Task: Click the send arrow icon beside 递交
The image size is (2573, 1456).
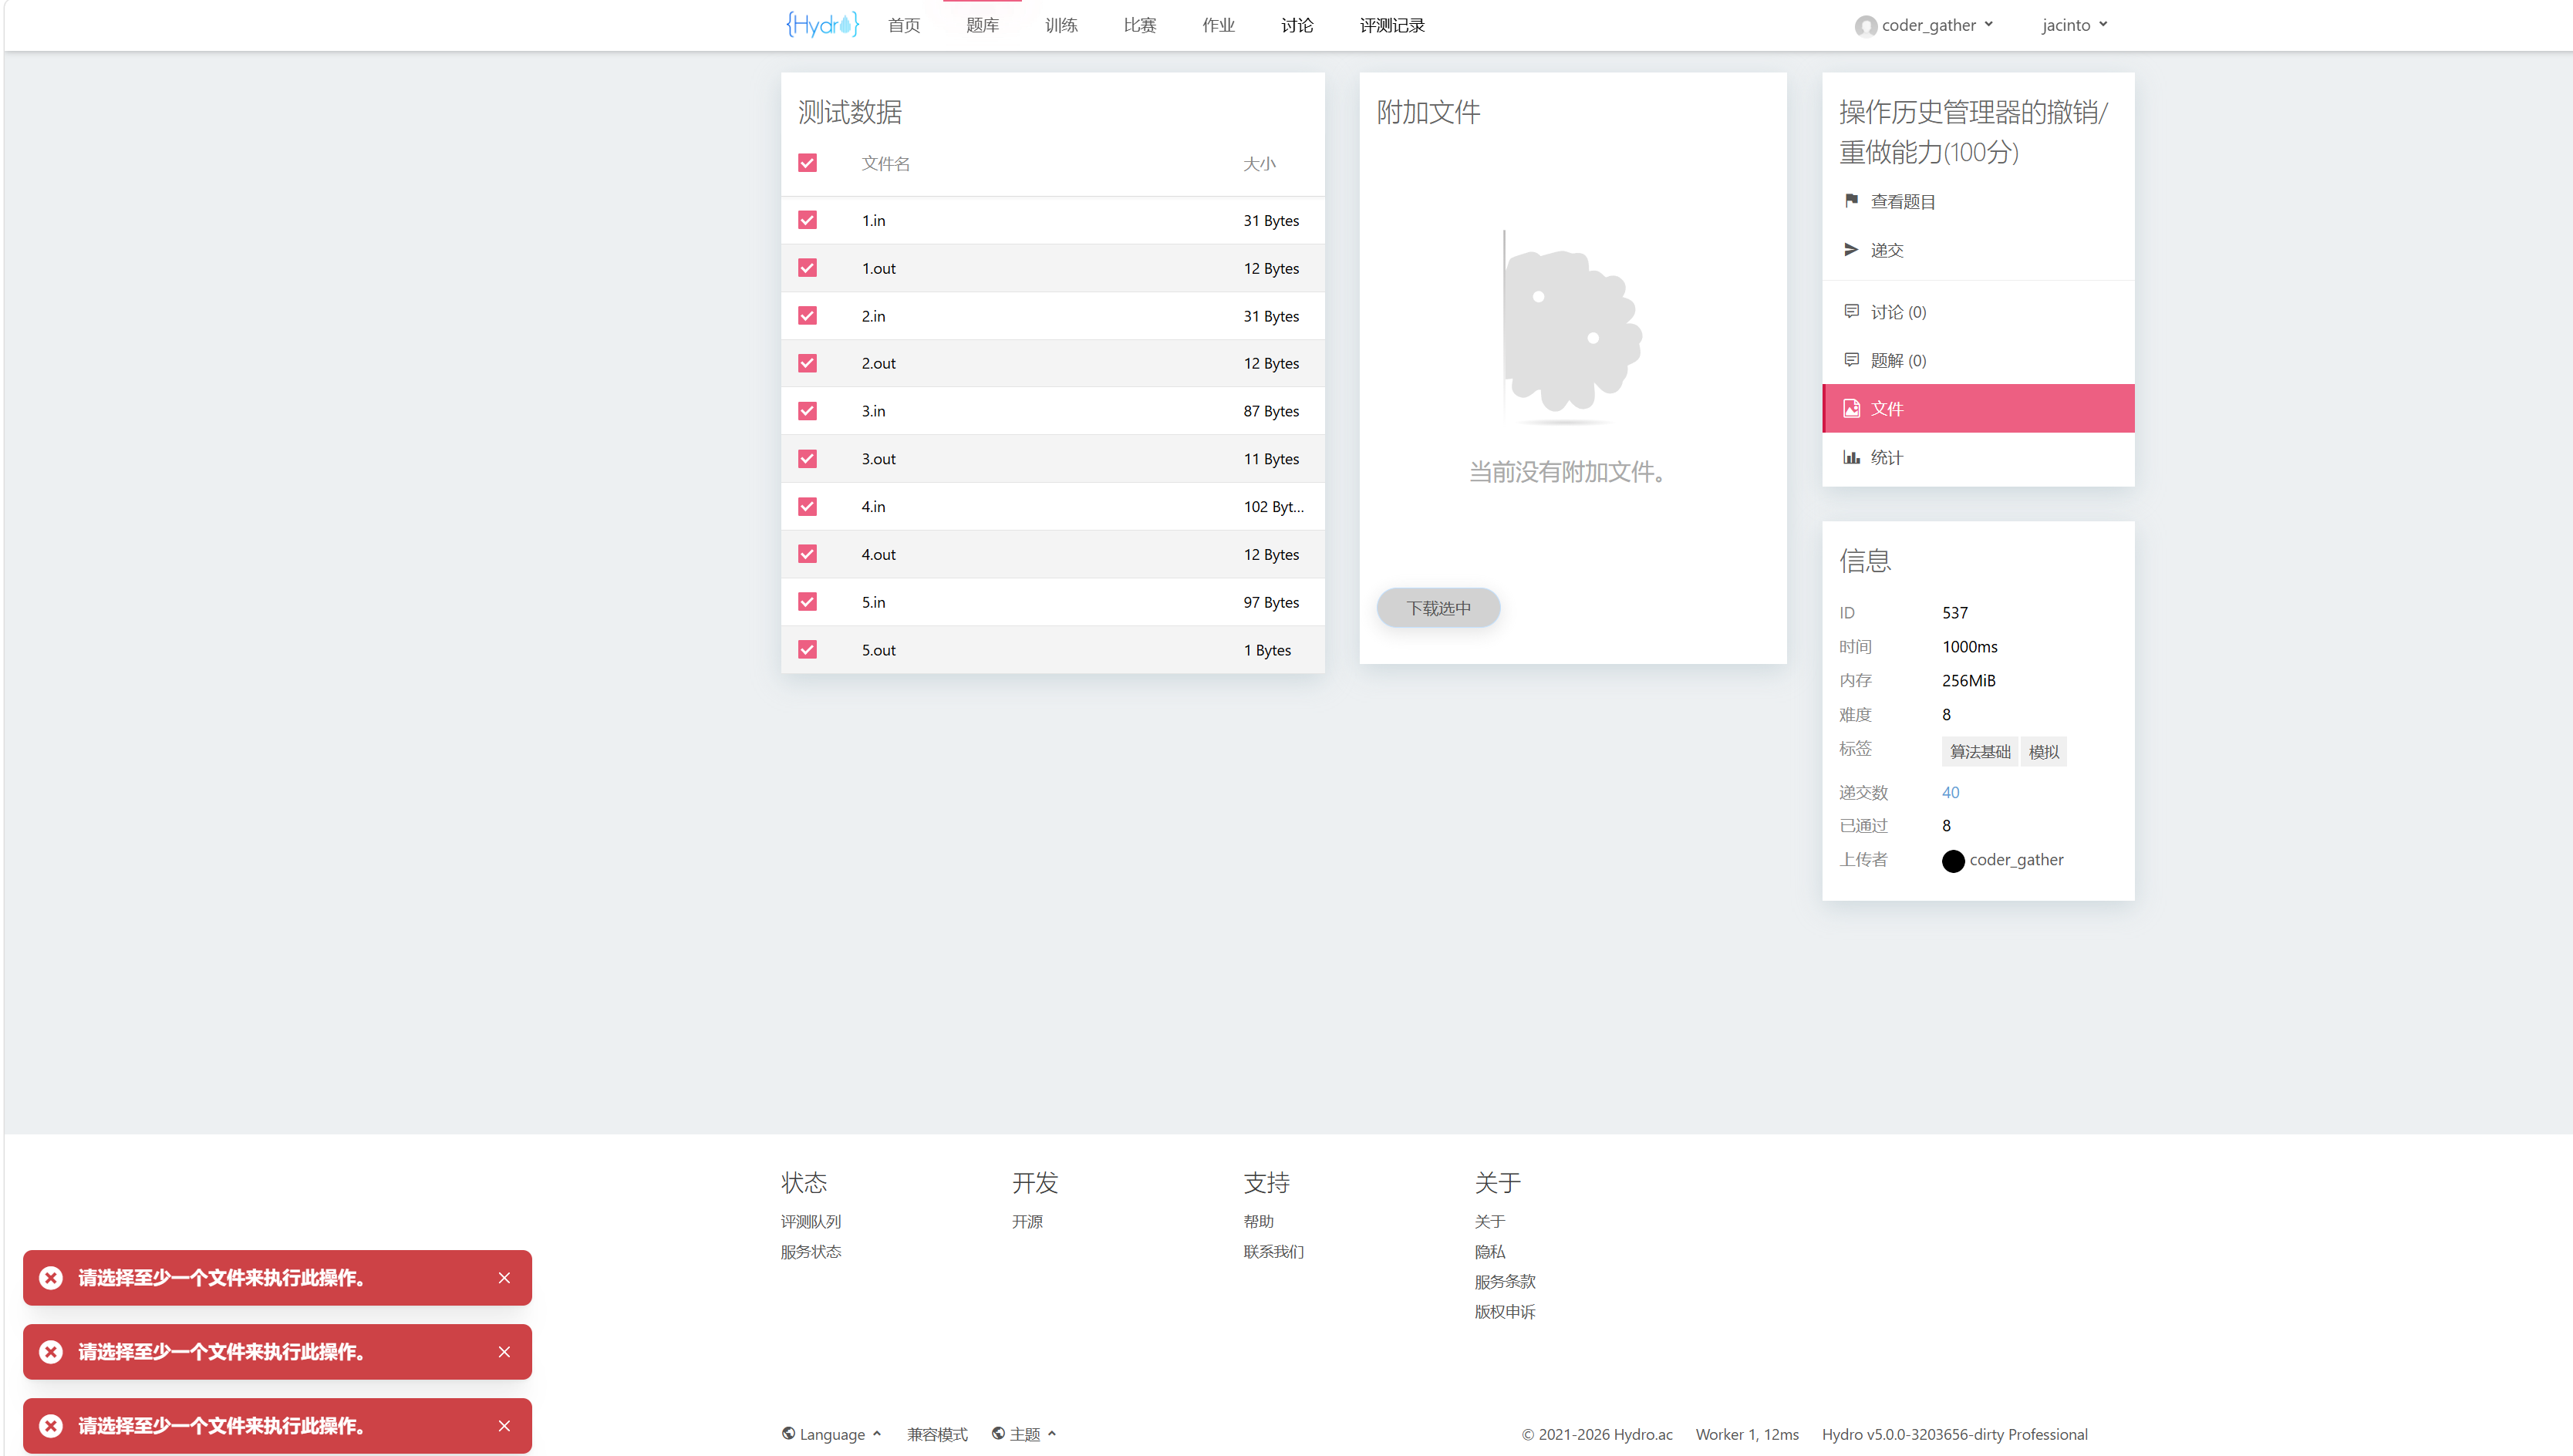Action: [1851, 249]
